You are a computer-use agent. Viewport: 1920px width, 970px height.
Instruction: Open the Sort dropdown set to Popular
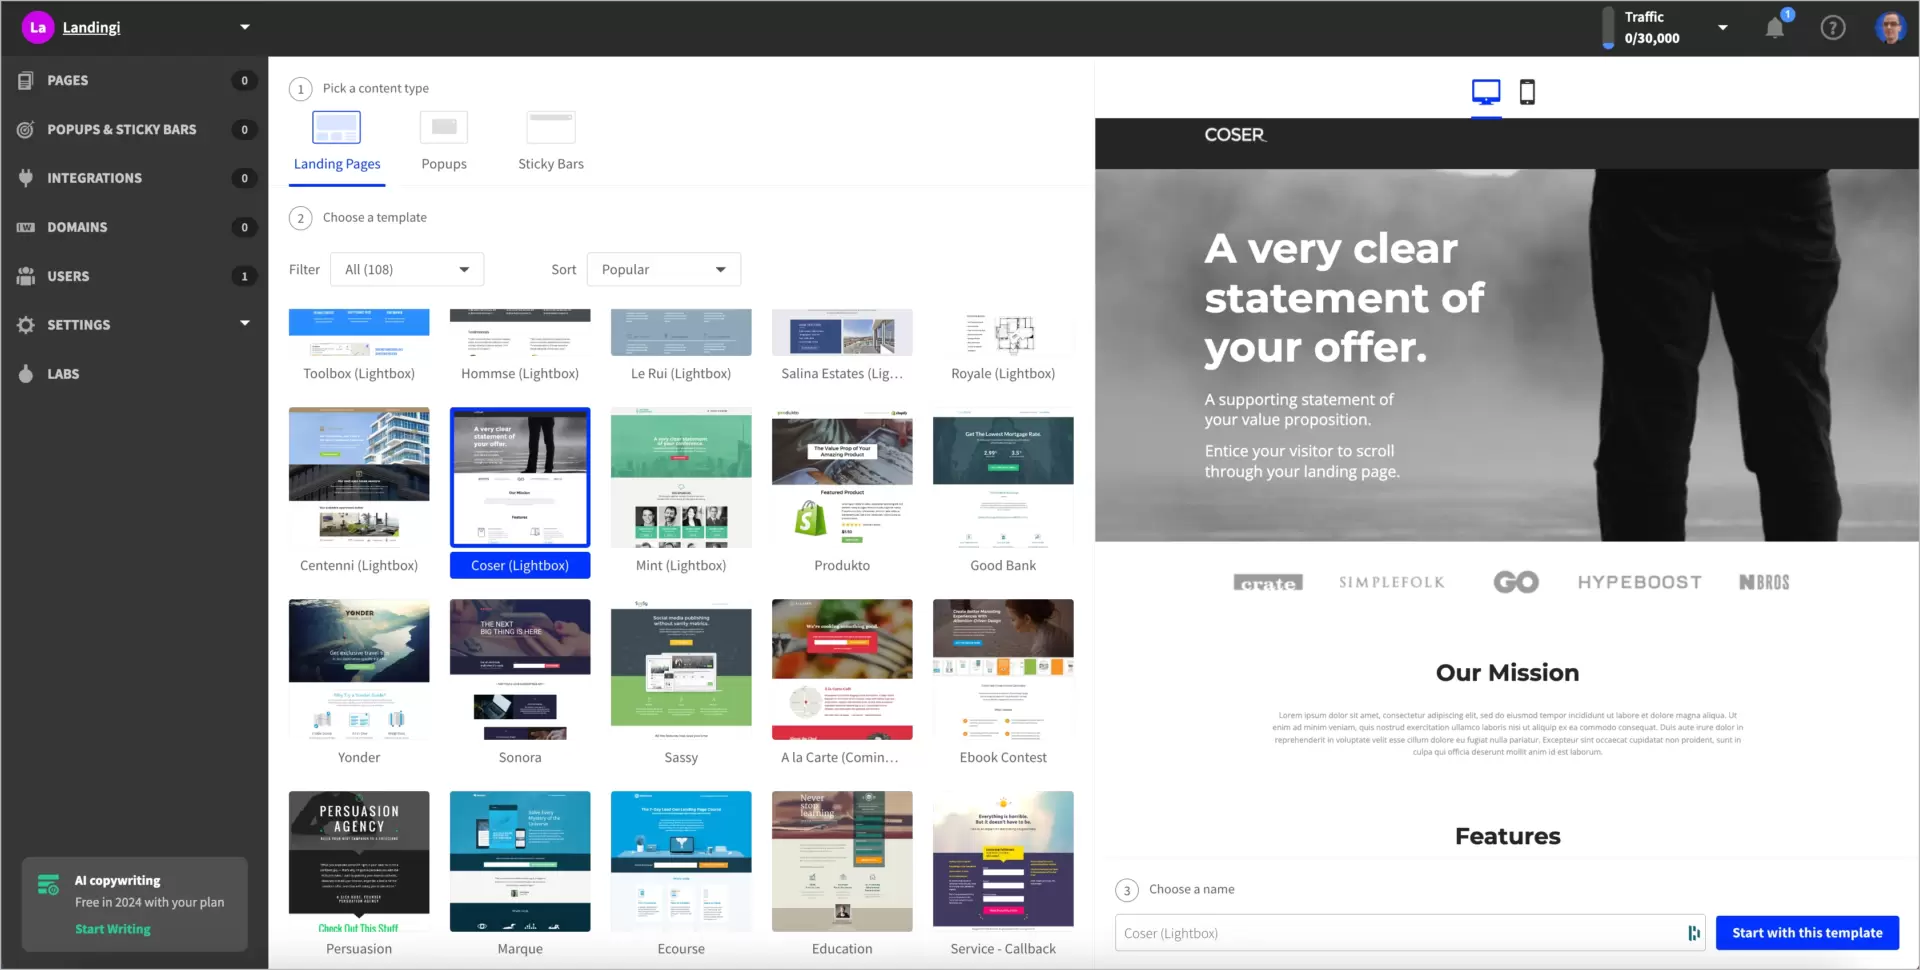[663, 269]
